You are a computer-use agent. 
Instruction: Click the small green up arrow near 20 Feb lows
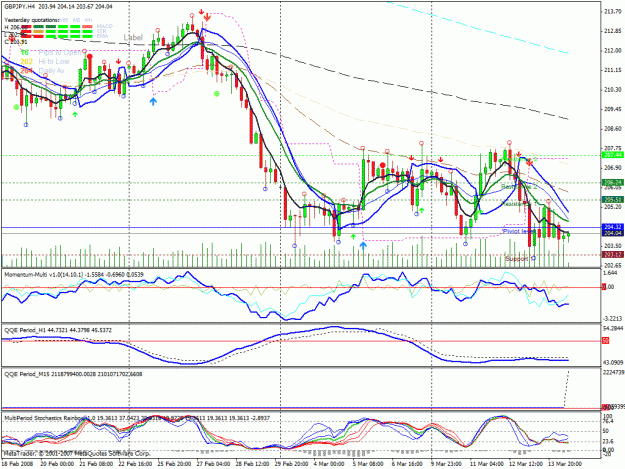point(75,114)
